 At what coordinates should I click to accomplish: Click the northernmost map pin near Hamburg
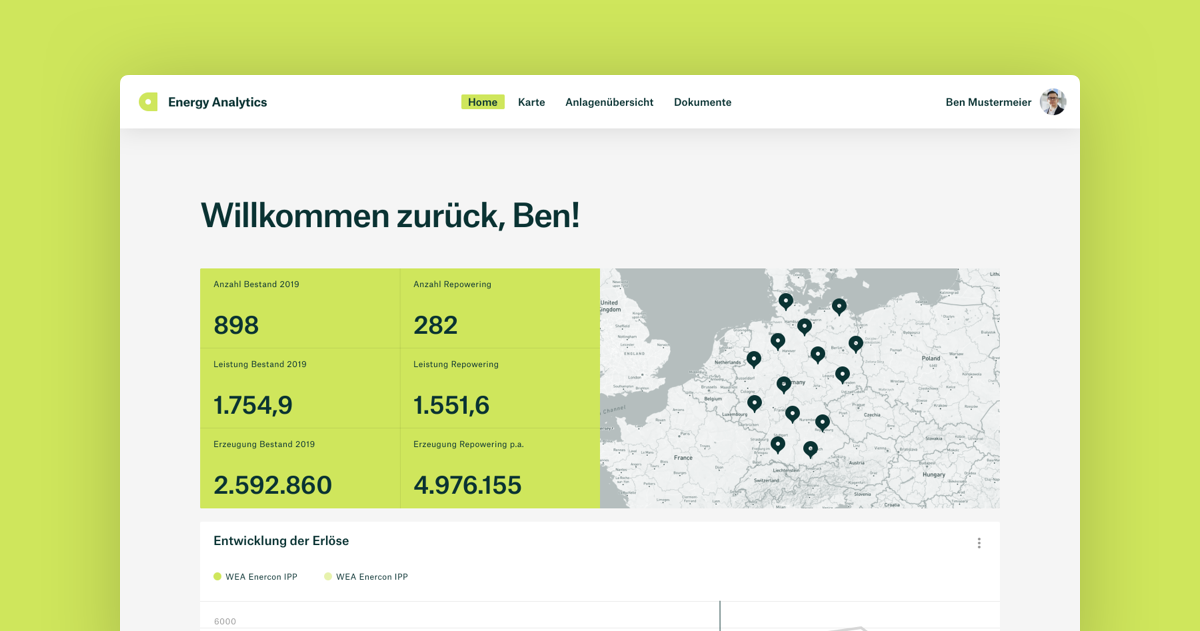(785, 300)
